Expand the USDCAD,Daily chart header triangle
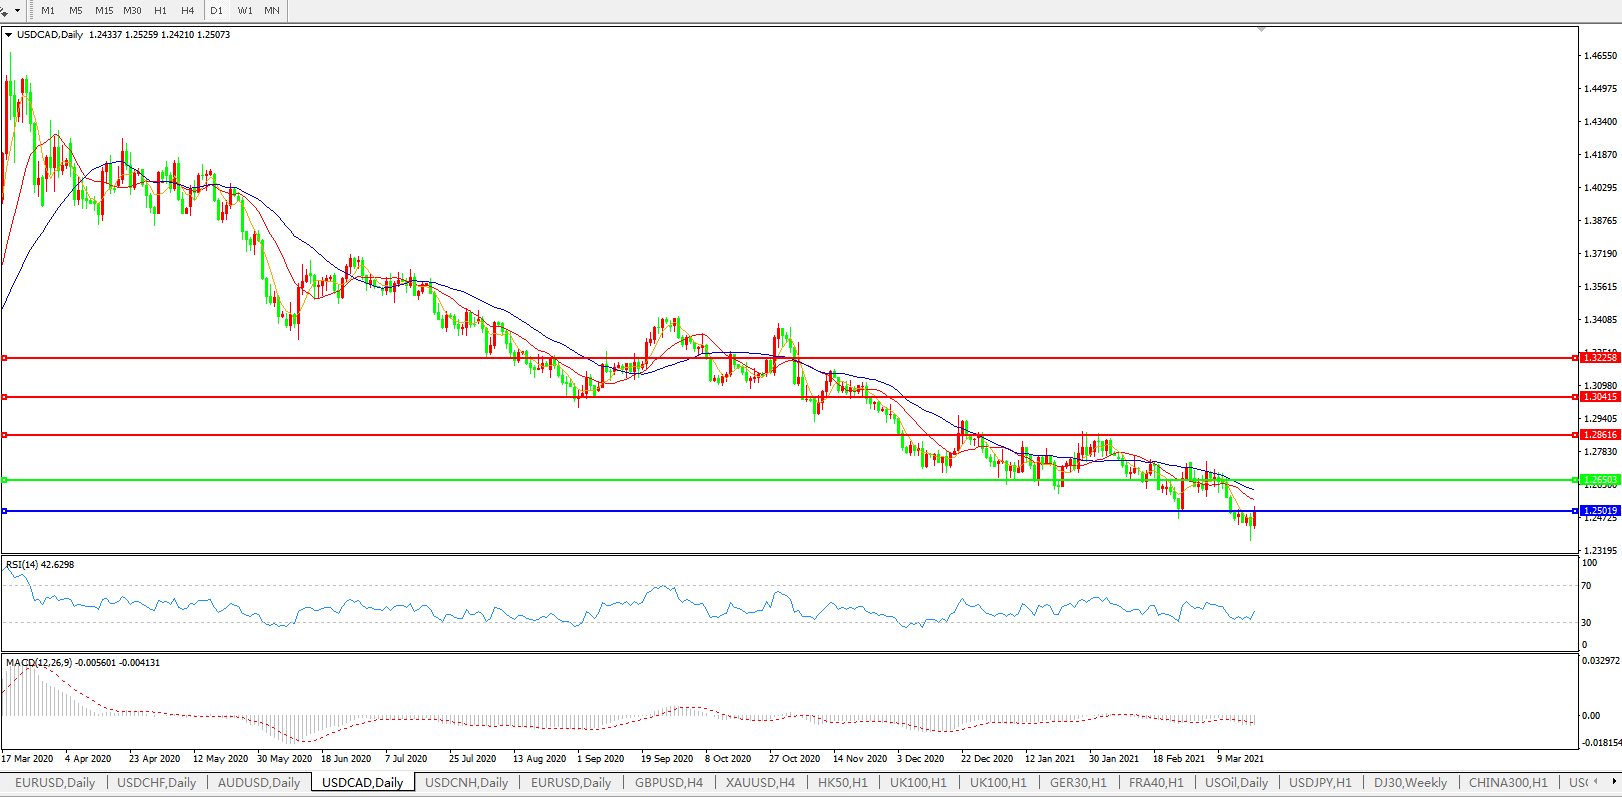Viewport: 1622px width, 797px height. tap(9, 35)
